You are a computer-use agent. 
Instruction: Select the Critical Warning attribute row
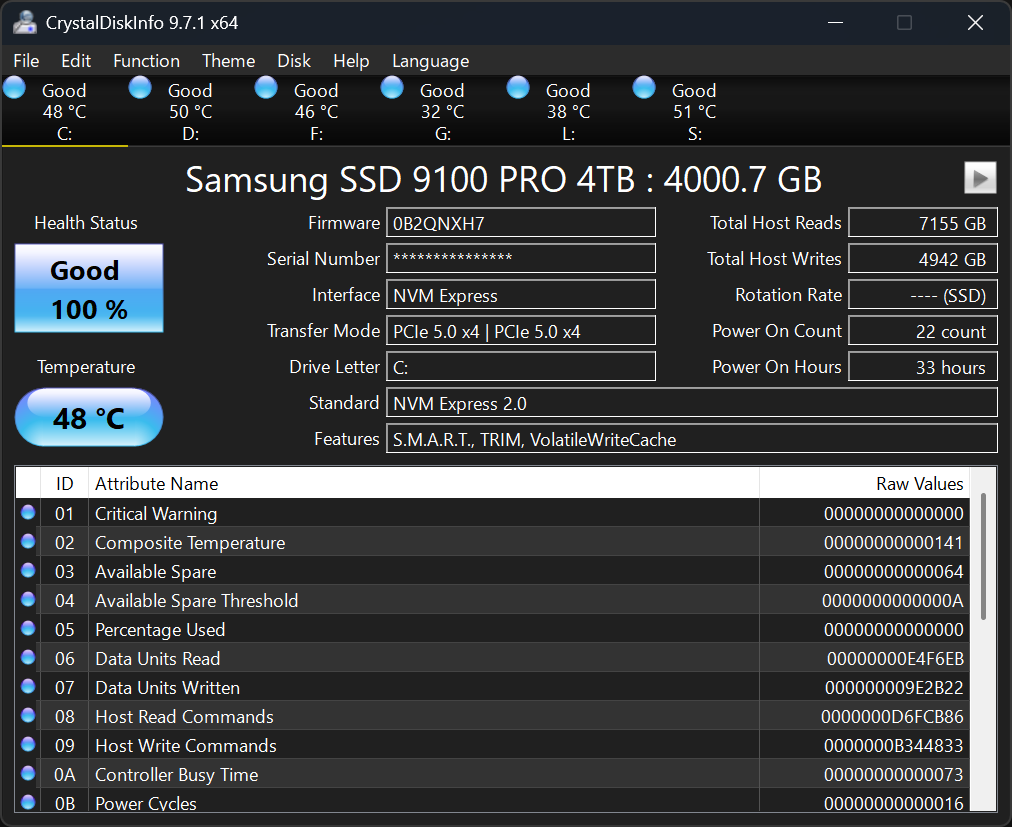(x=492, y=513)
